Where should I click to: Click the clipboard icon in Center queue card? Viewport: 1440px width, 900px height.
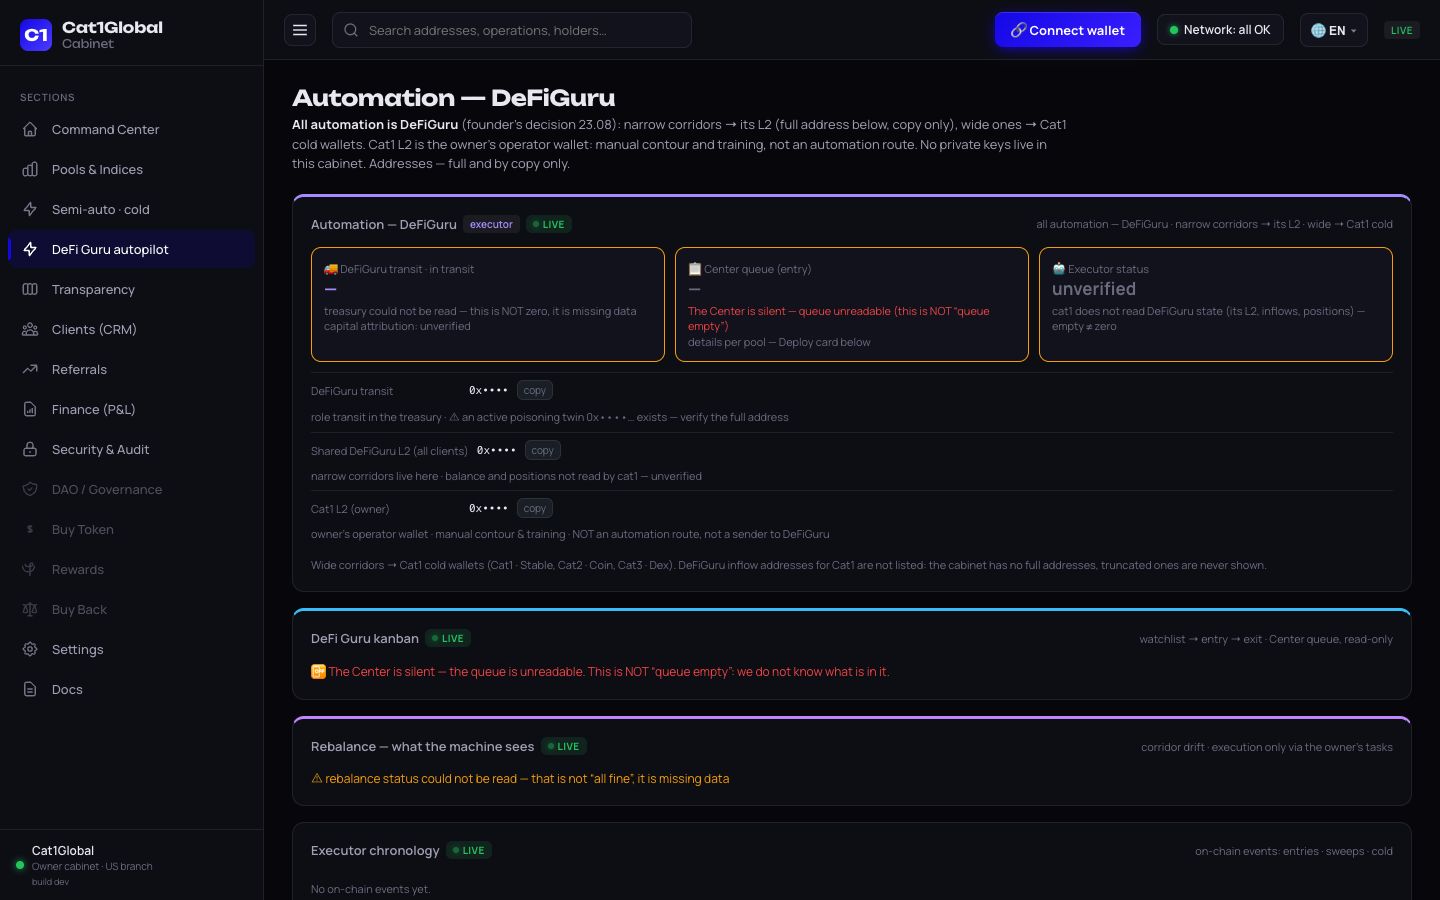click(695, 269)
